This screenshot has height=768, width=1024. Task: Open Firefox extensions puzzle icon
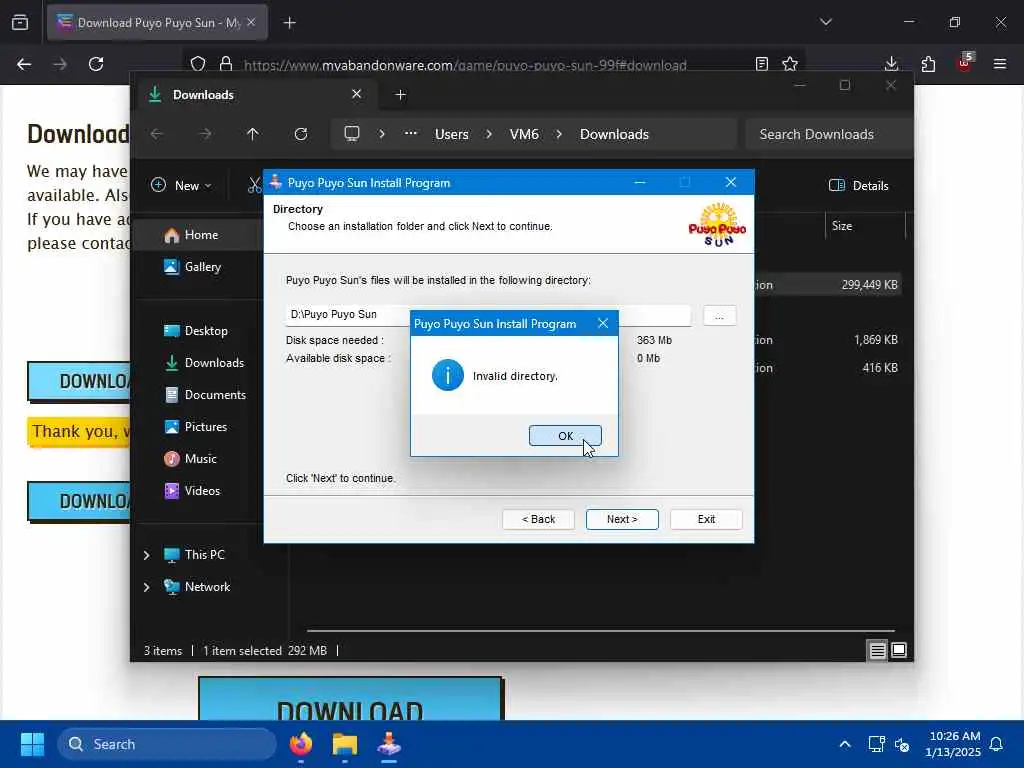pos(928,64)
